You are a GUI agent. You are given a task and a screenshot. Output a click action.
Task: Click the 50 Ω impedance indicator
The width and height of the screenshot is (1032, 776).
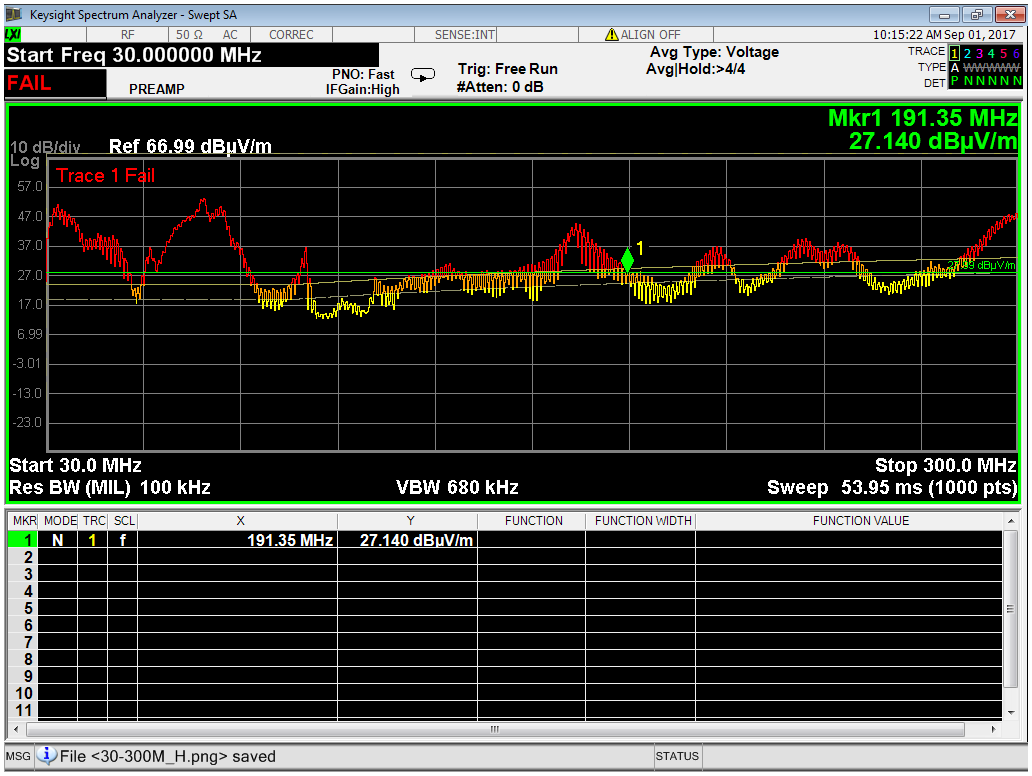click(x=189, y=35)
